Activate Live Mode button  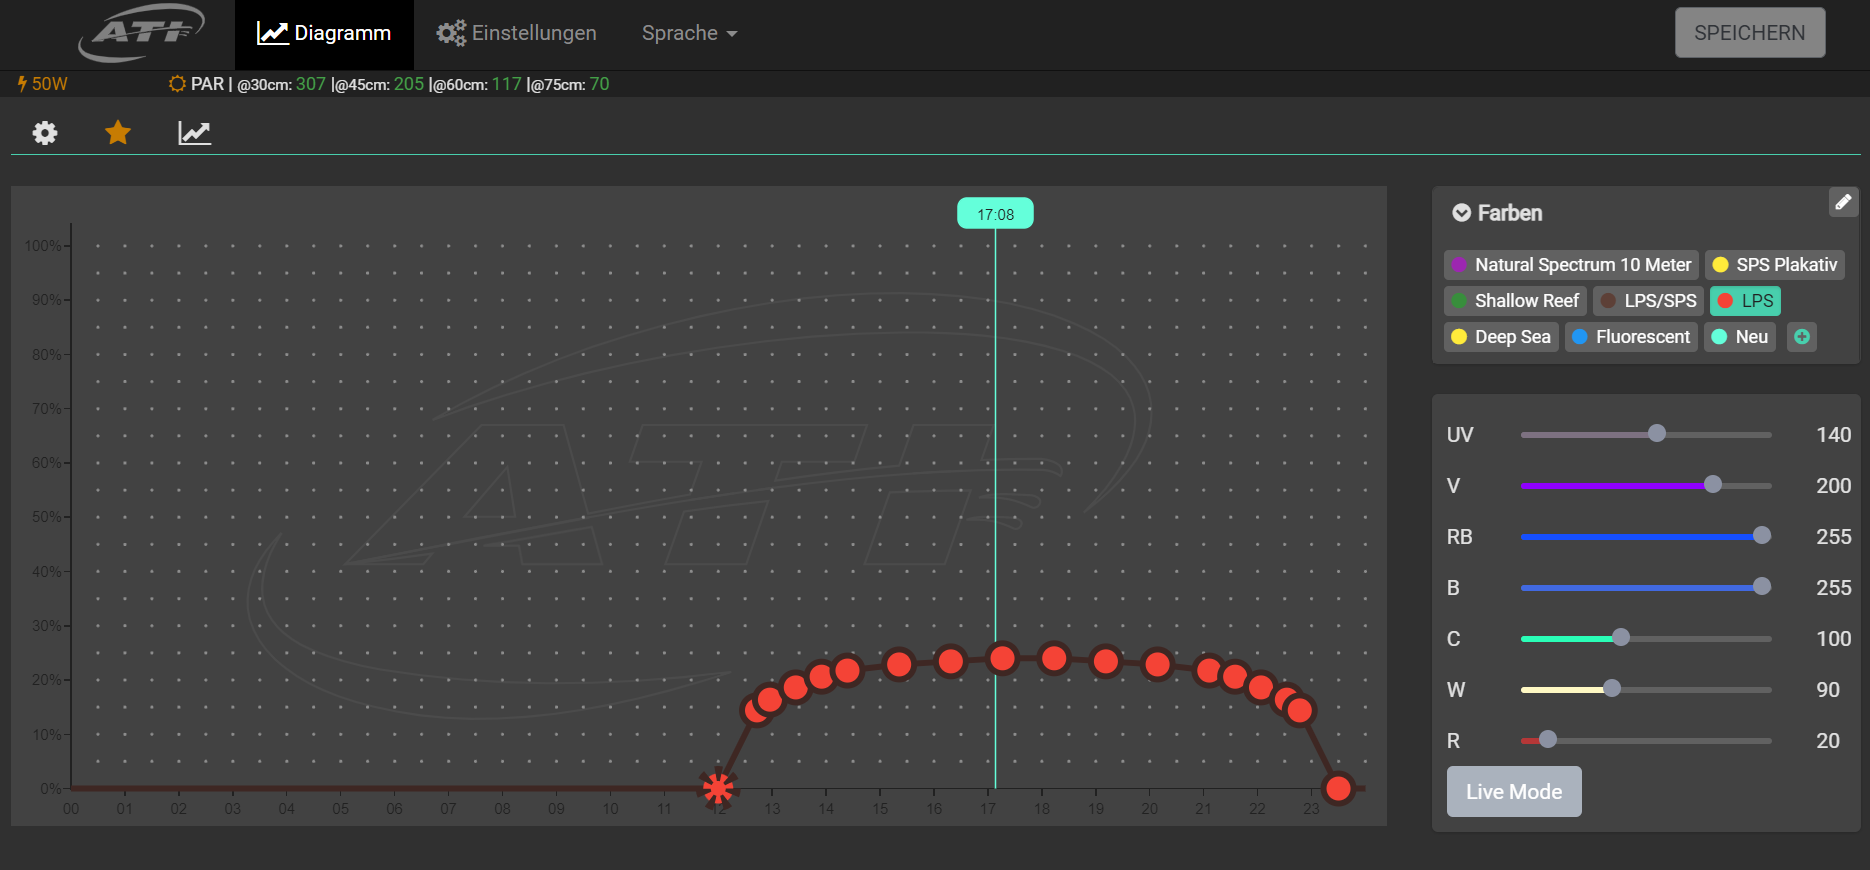[x=1513, y=791]
